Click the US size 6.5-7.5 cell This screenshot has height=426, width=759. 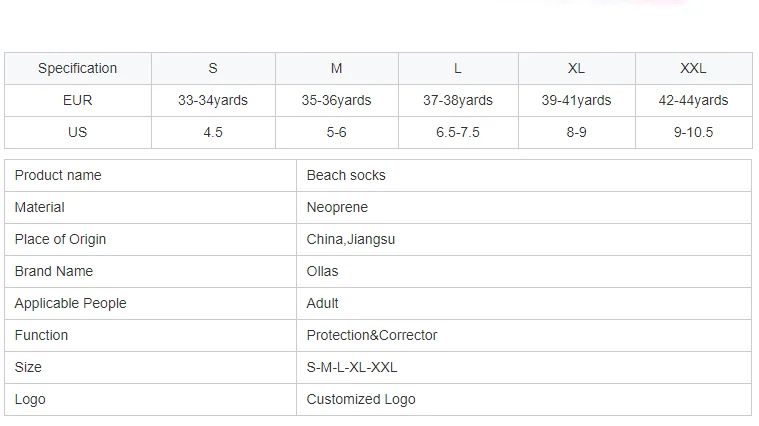pos(458,132)
